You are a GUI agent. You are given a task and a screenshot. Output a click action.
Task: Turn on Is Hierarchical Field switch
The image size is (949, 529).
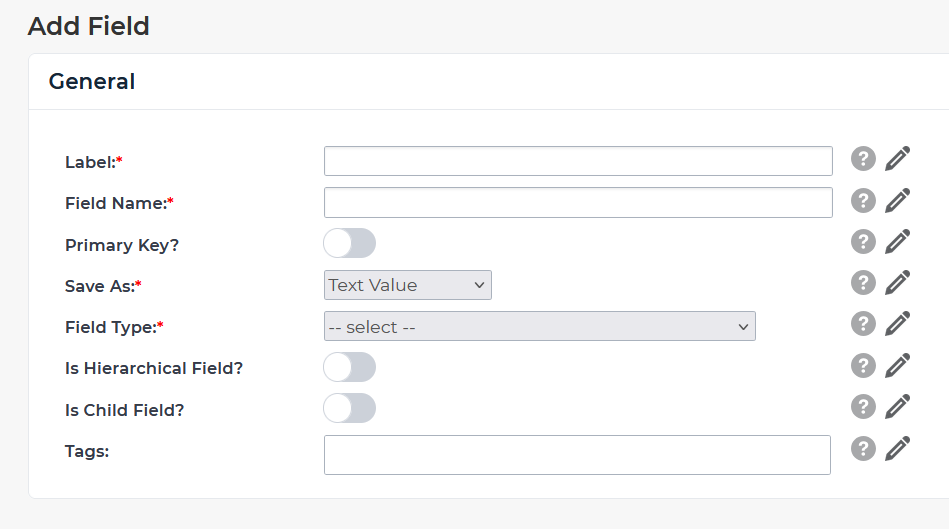(x=349, y=367)
